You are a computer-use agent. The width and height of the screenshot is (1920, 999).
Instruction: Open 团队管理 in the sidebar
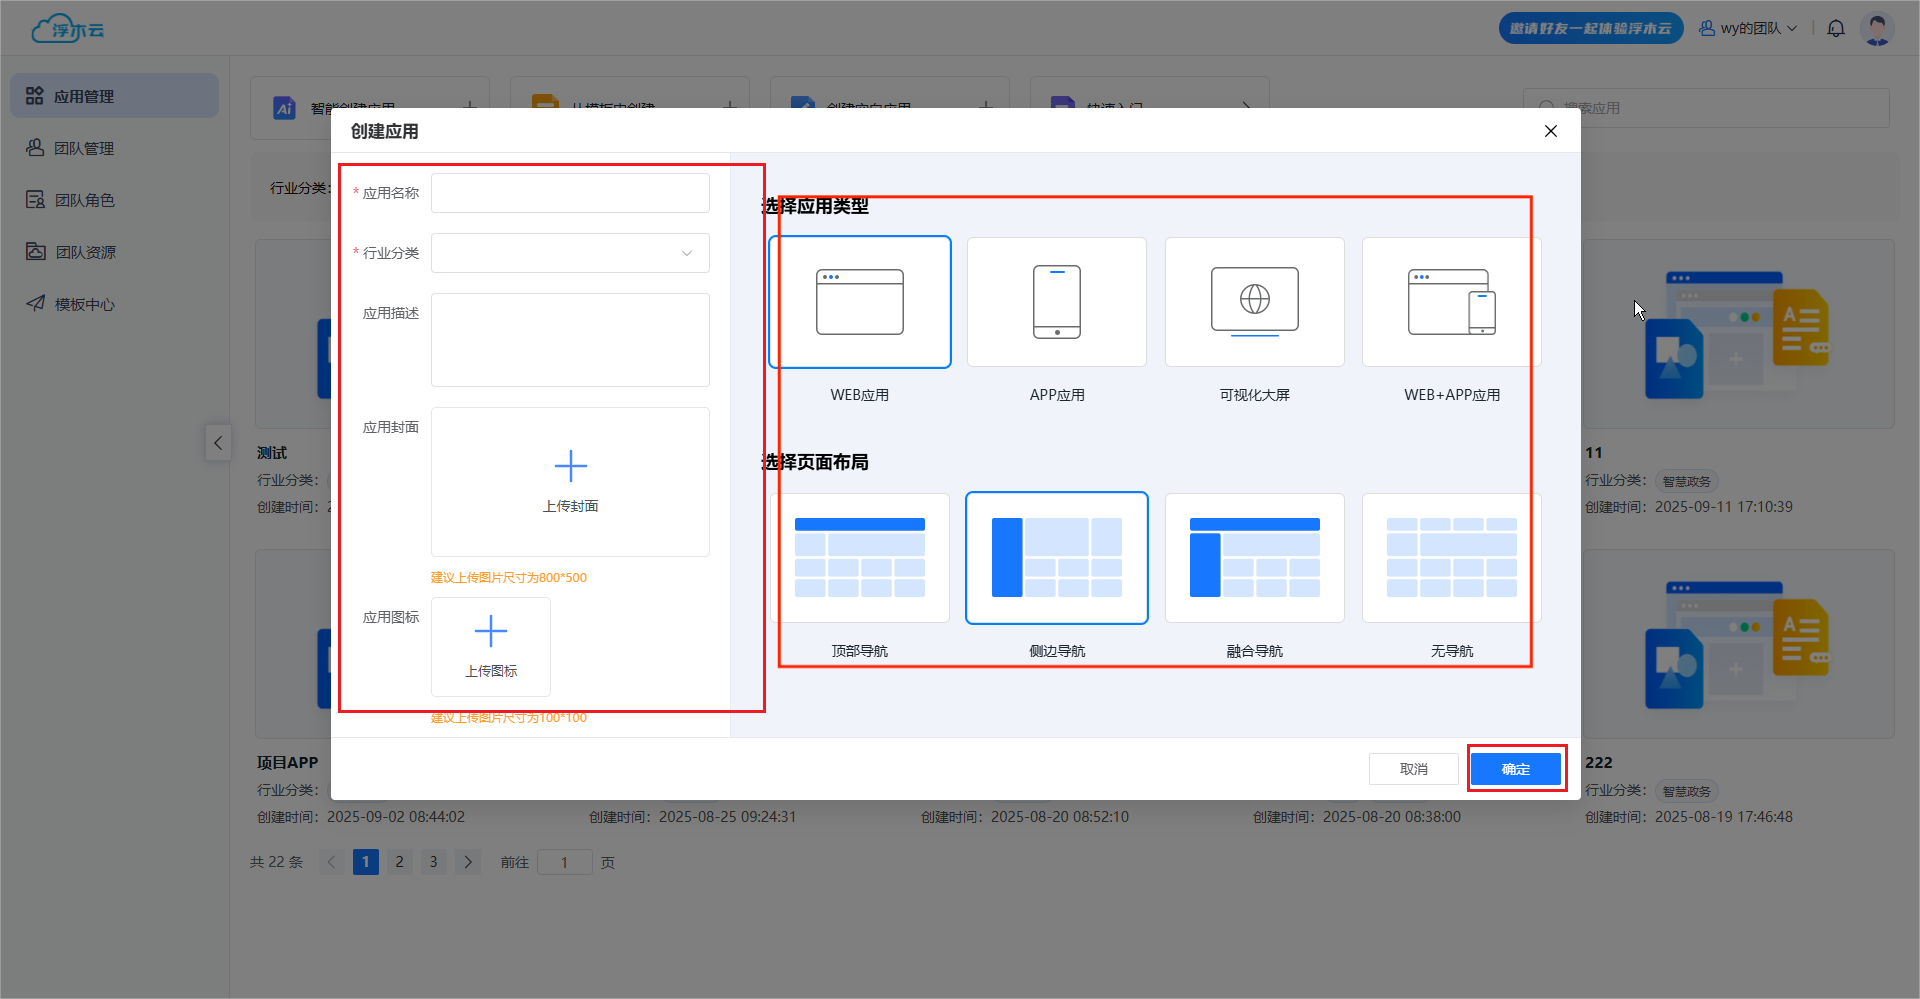[84, 148]
